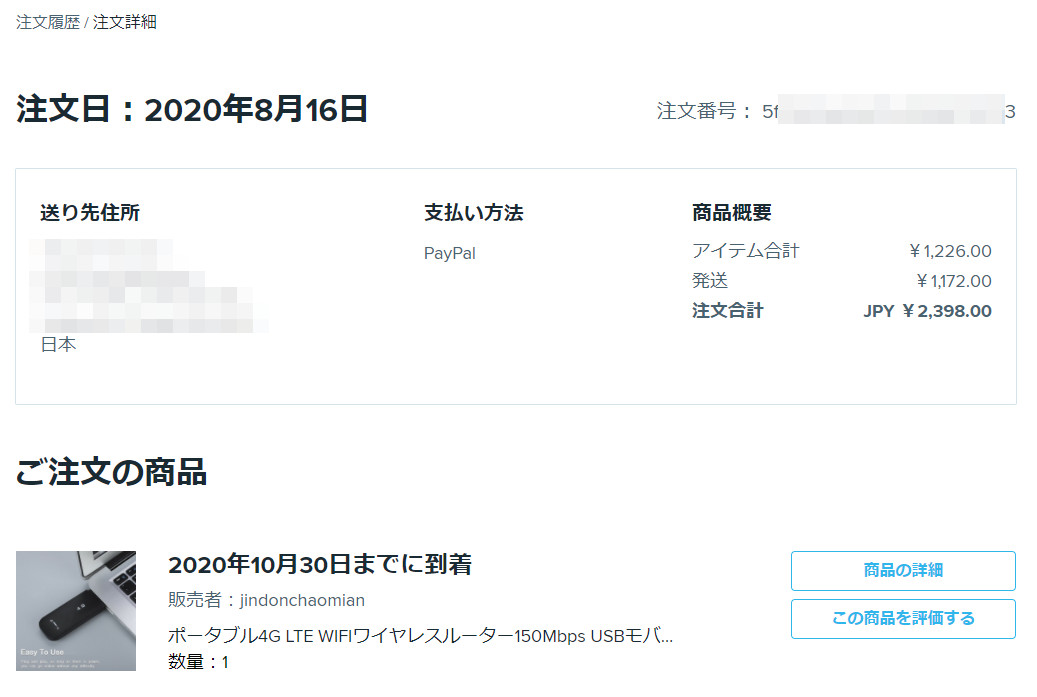Viewport: 1037px width, 697px height.
Task: Select the PayPal payment method text
Action: 450,253
